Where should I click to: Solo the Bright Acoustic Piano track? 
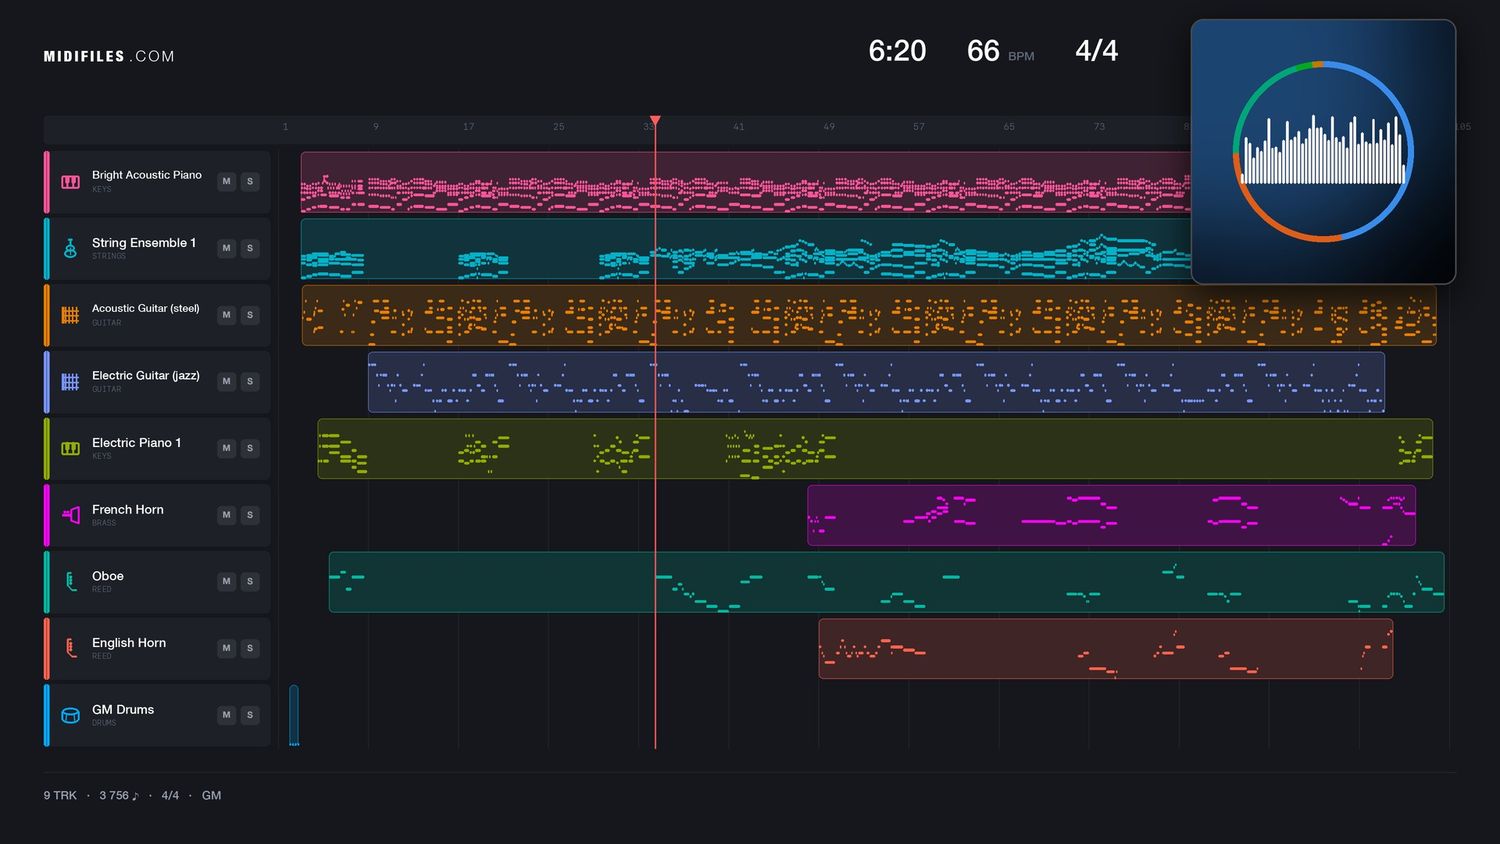(250, 181)
